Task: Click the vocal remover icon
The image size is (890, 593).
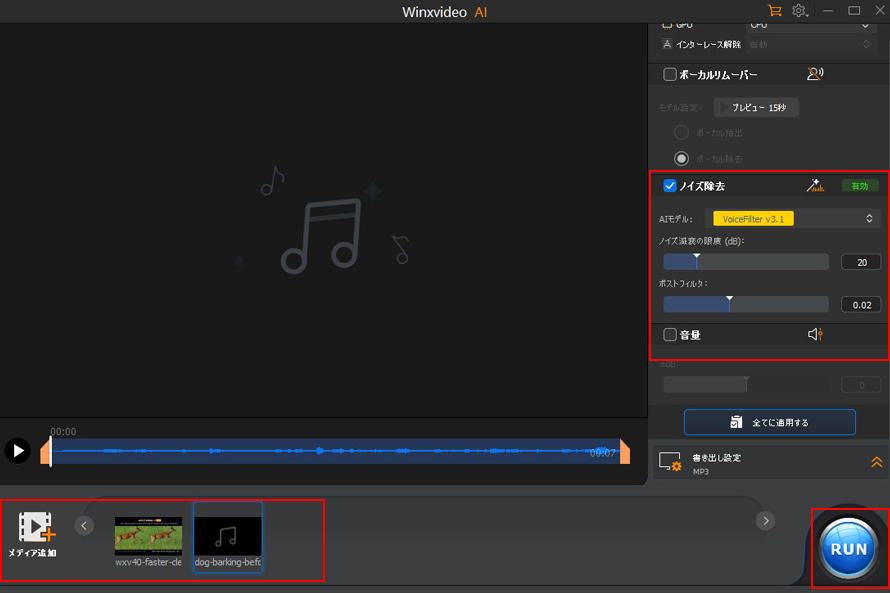Action: [x=815, y=73]
